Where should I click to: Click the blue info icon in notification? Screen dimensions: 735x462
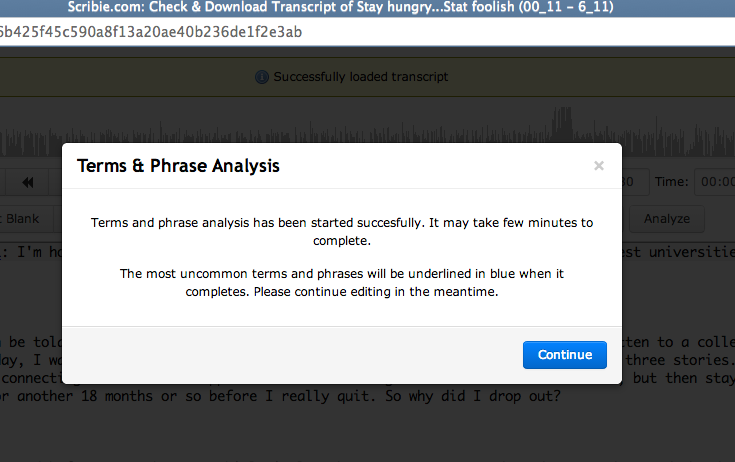262,77
